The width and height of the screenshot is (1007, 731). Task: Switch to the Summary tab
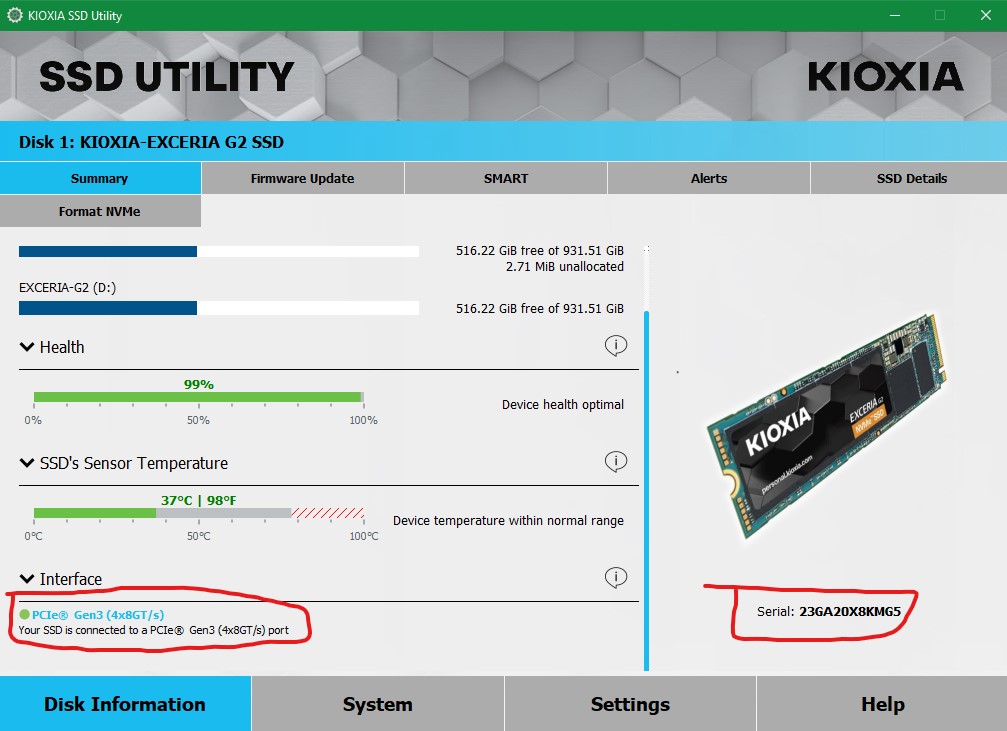pos(100,178)
